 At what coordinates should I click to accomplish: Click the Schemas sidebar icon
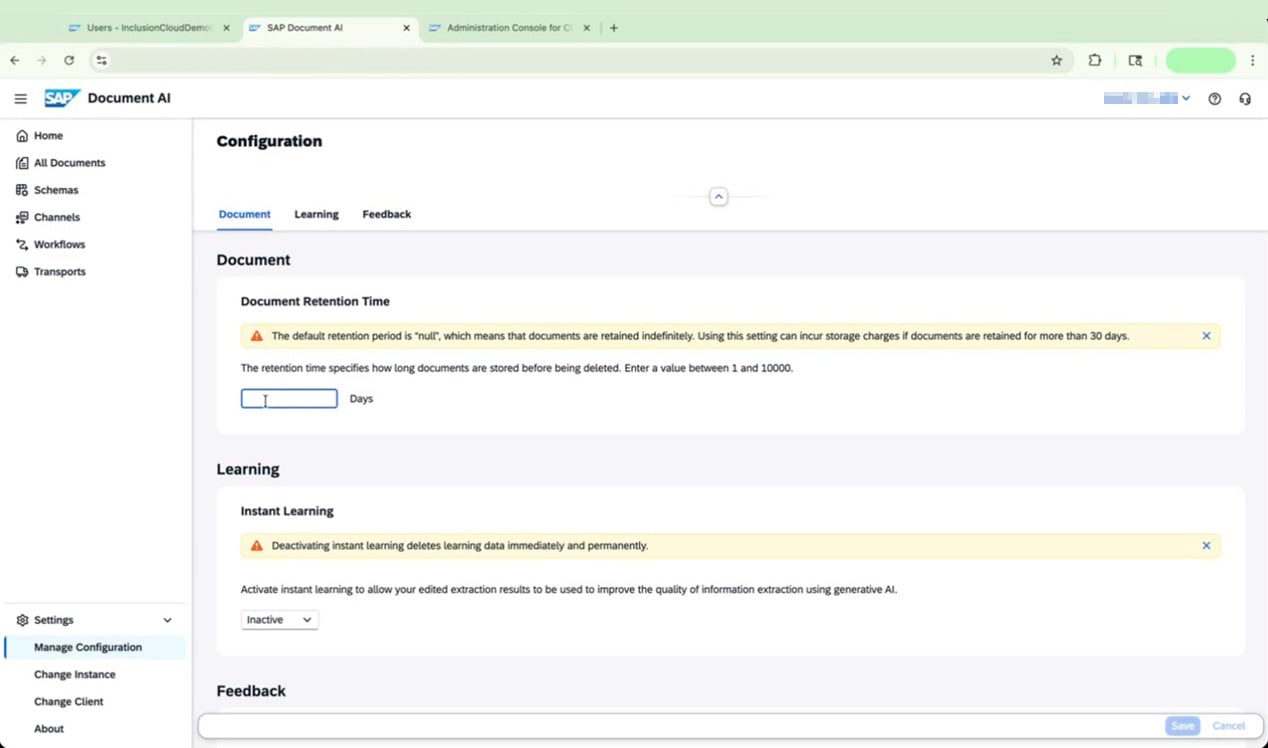click(22, 190)
